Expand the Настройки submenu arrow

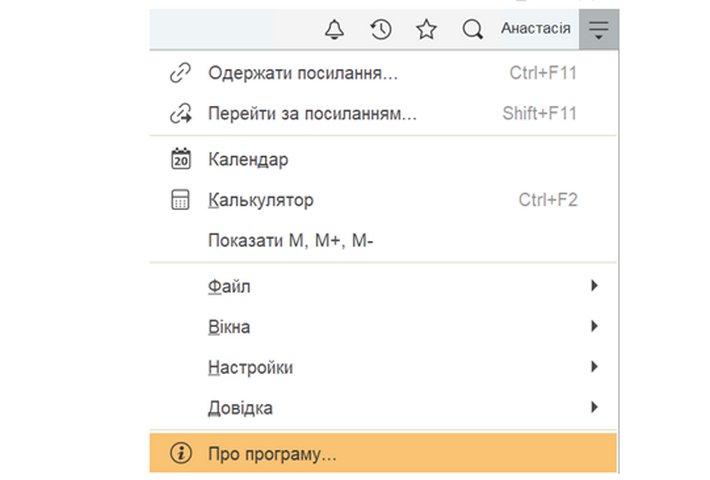[594, 367]
